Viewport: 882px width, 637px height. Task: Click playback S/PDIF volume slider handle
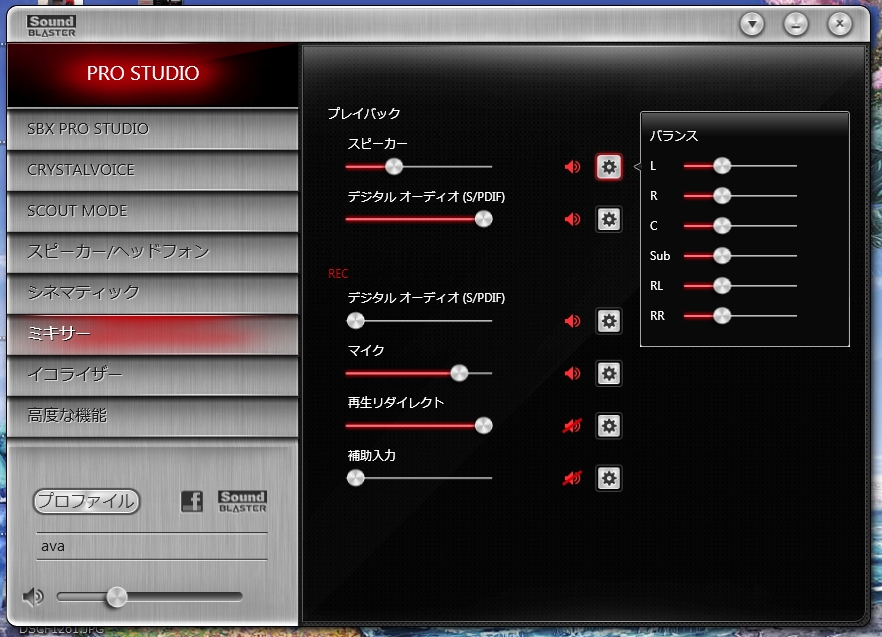click(x=483, y=219)
